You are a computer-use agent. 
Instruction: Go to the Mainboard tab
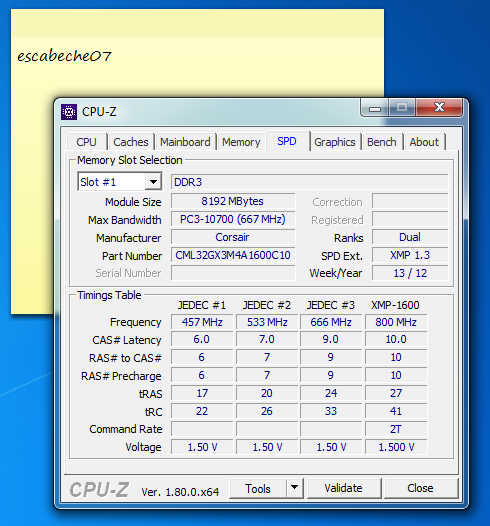(185, 142)
